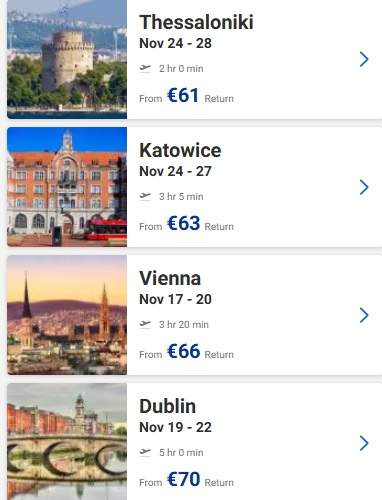Select the Vienna destination title
382x500 pixels.
point(170,278)
